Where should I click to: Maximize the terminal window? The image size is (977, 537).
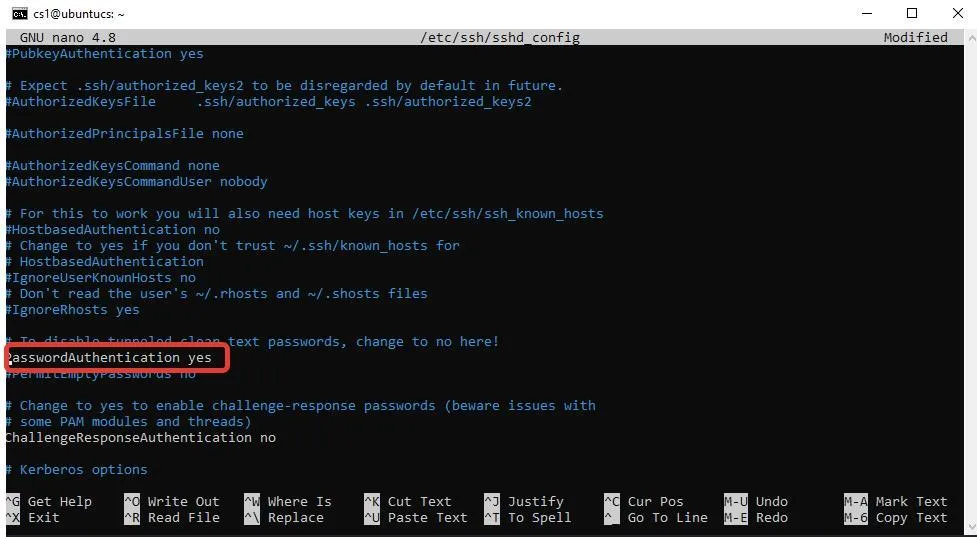912,14
